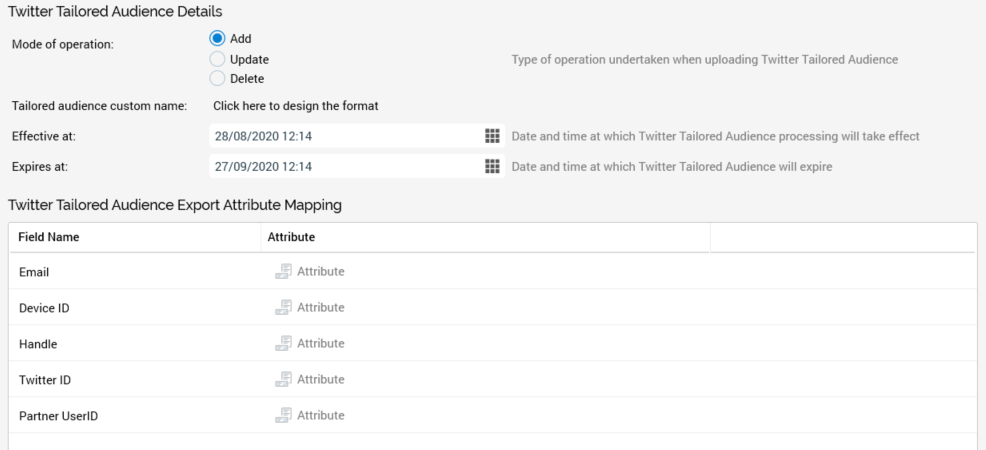Click 'Click here to design the format'
The width and height of the screenshot is (986, 450).
tap(296, 106)
